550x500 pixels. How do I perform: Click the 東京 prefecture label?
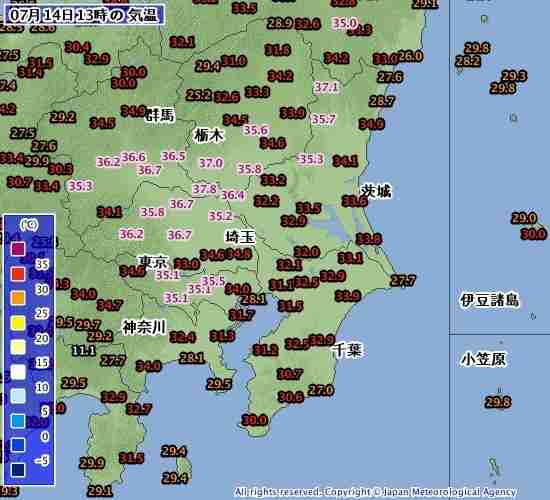pyautogui.click(x=153, y=262)
